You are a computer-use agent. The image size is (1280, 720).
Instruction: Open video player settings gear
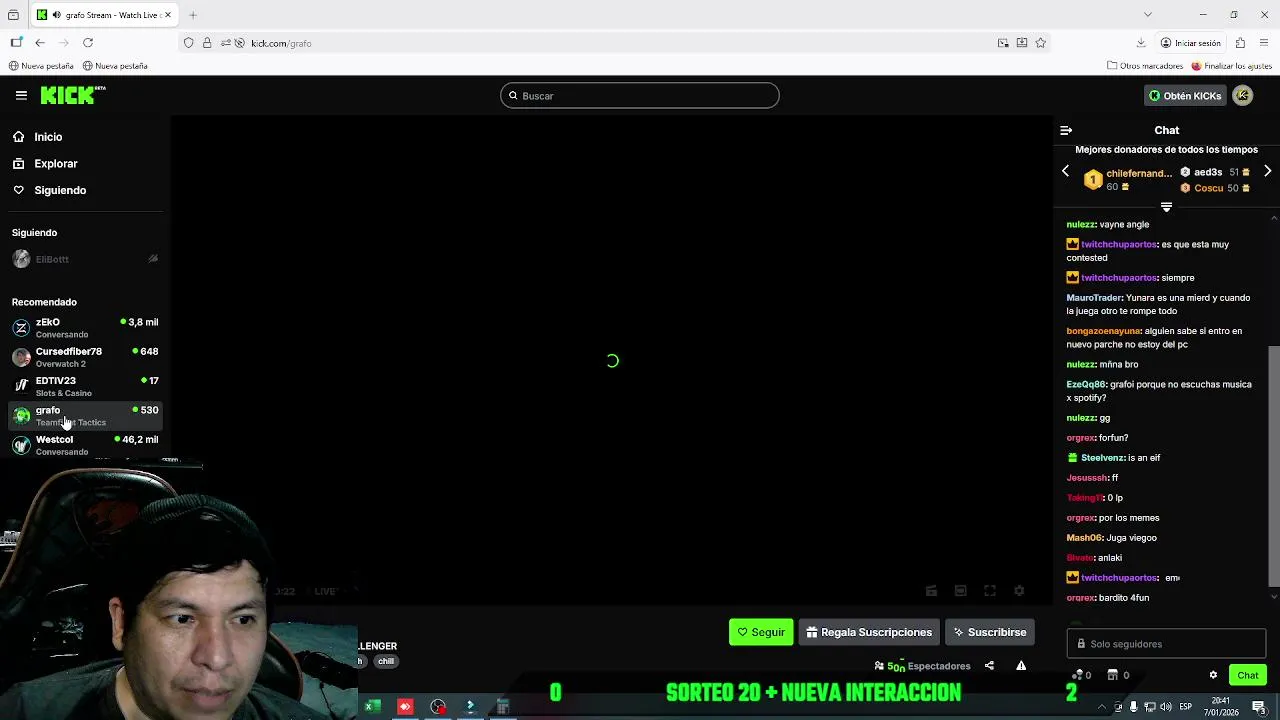pyautogui.click(x=1019, y=591)
